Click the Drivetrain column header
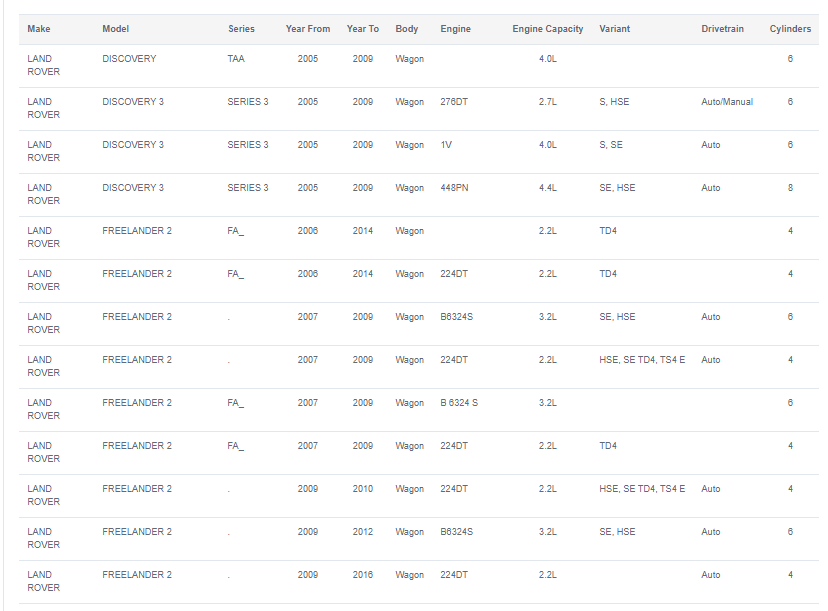Screen dimensions: 828x611 tap(722, 29)
